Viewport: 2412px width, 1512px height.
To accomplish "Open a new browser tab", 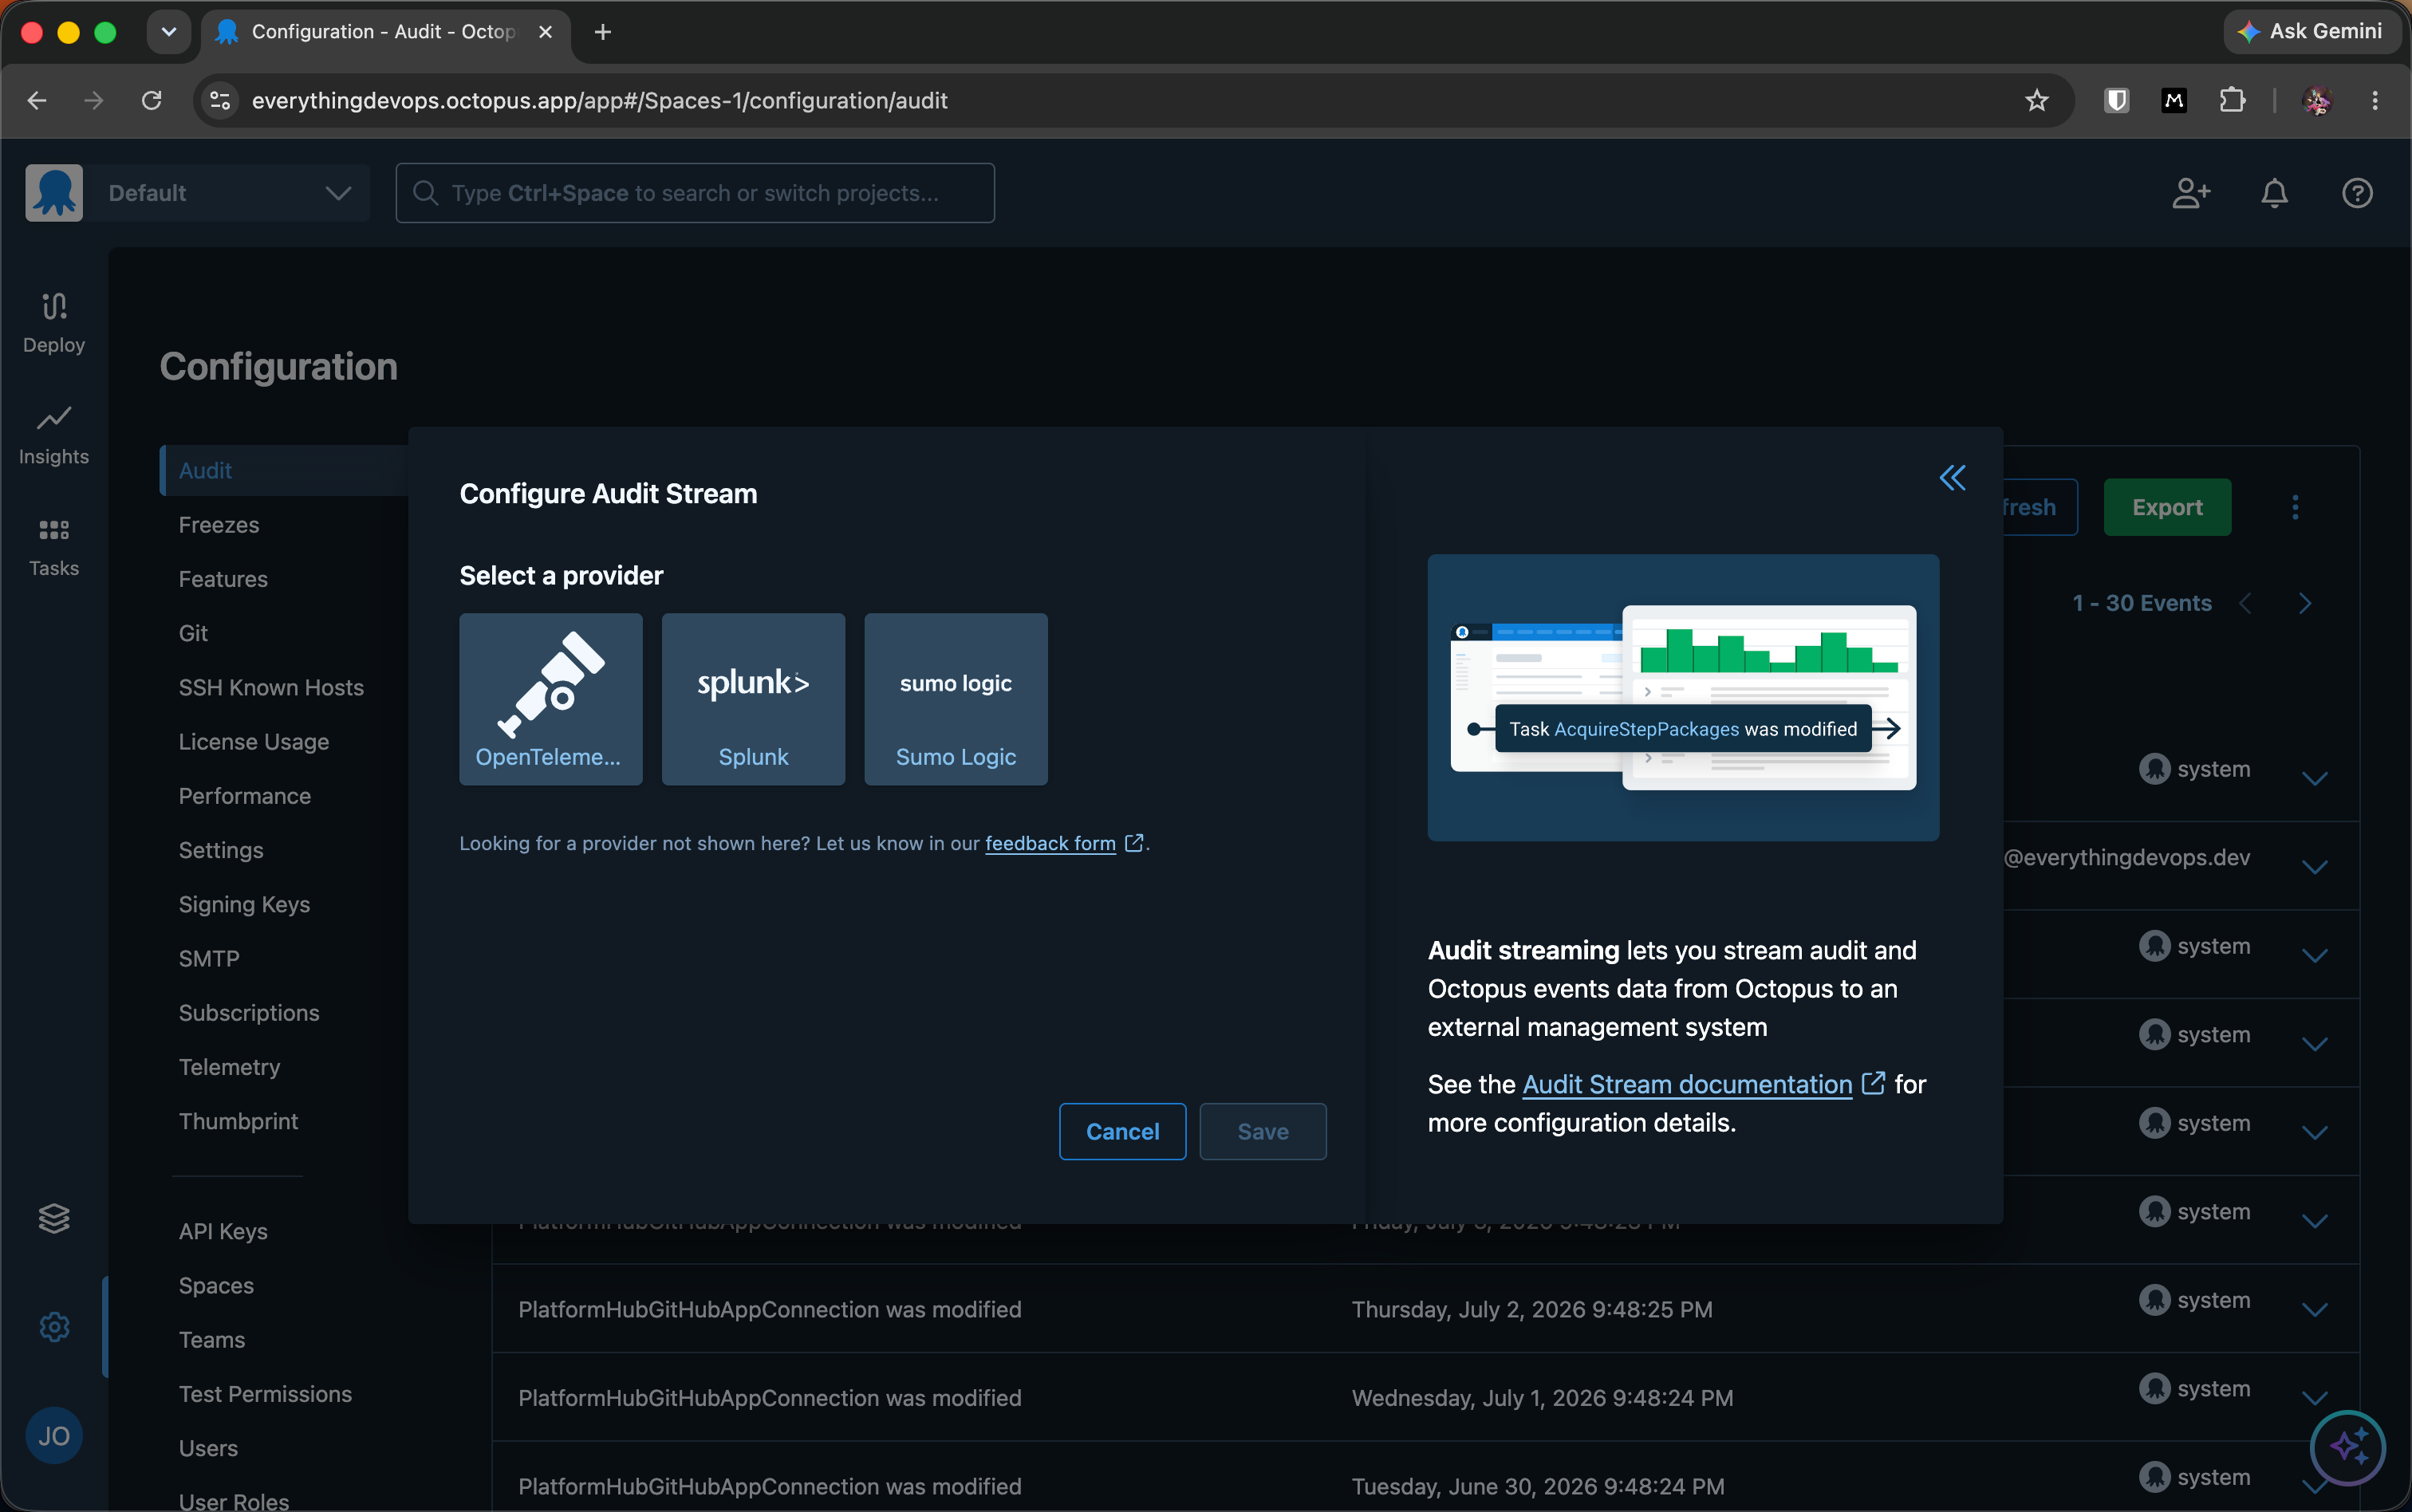I will pos(603,32).
